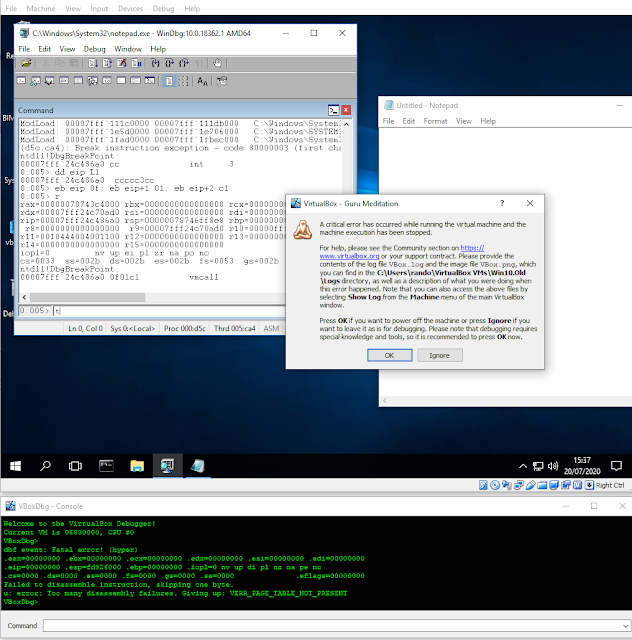This screenshot has width=632, height=640.
Task: Click VirtualBox USB status bar icon
Action: (x=531, y=485)
